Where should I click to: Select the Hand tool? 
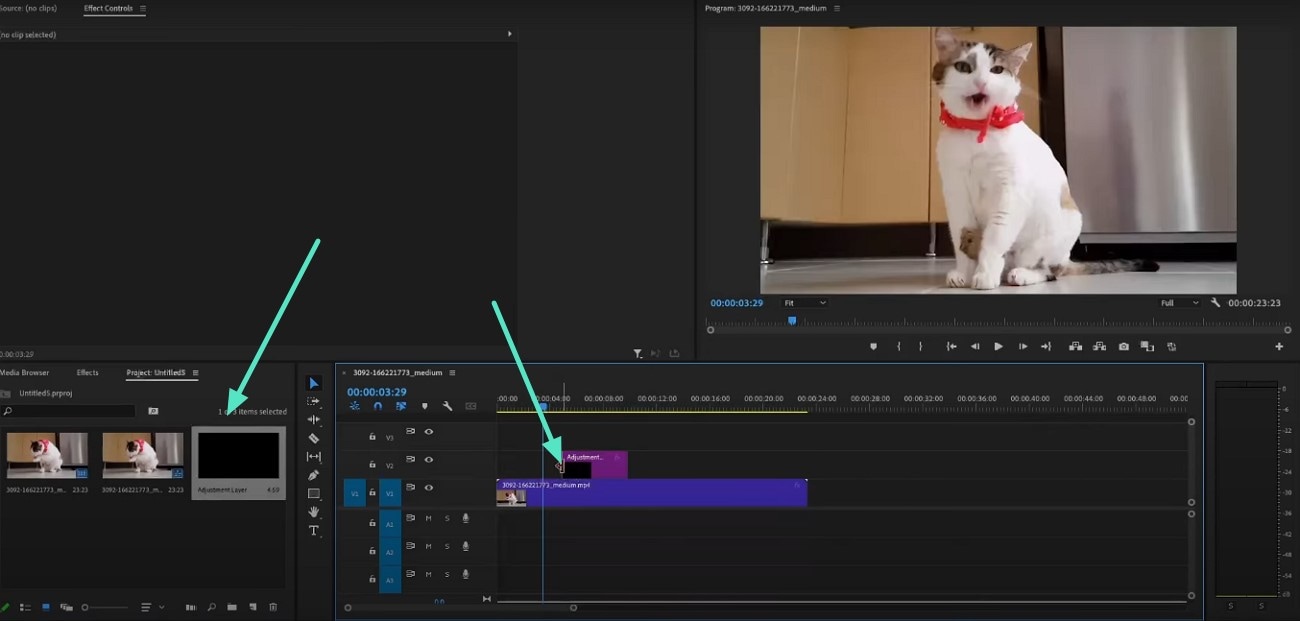[313, 512]
